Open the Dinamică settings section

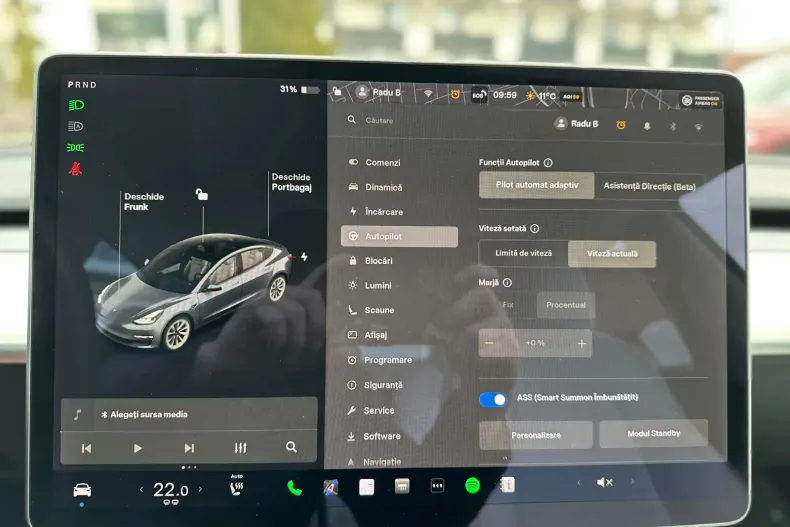(x=375, y=187)
